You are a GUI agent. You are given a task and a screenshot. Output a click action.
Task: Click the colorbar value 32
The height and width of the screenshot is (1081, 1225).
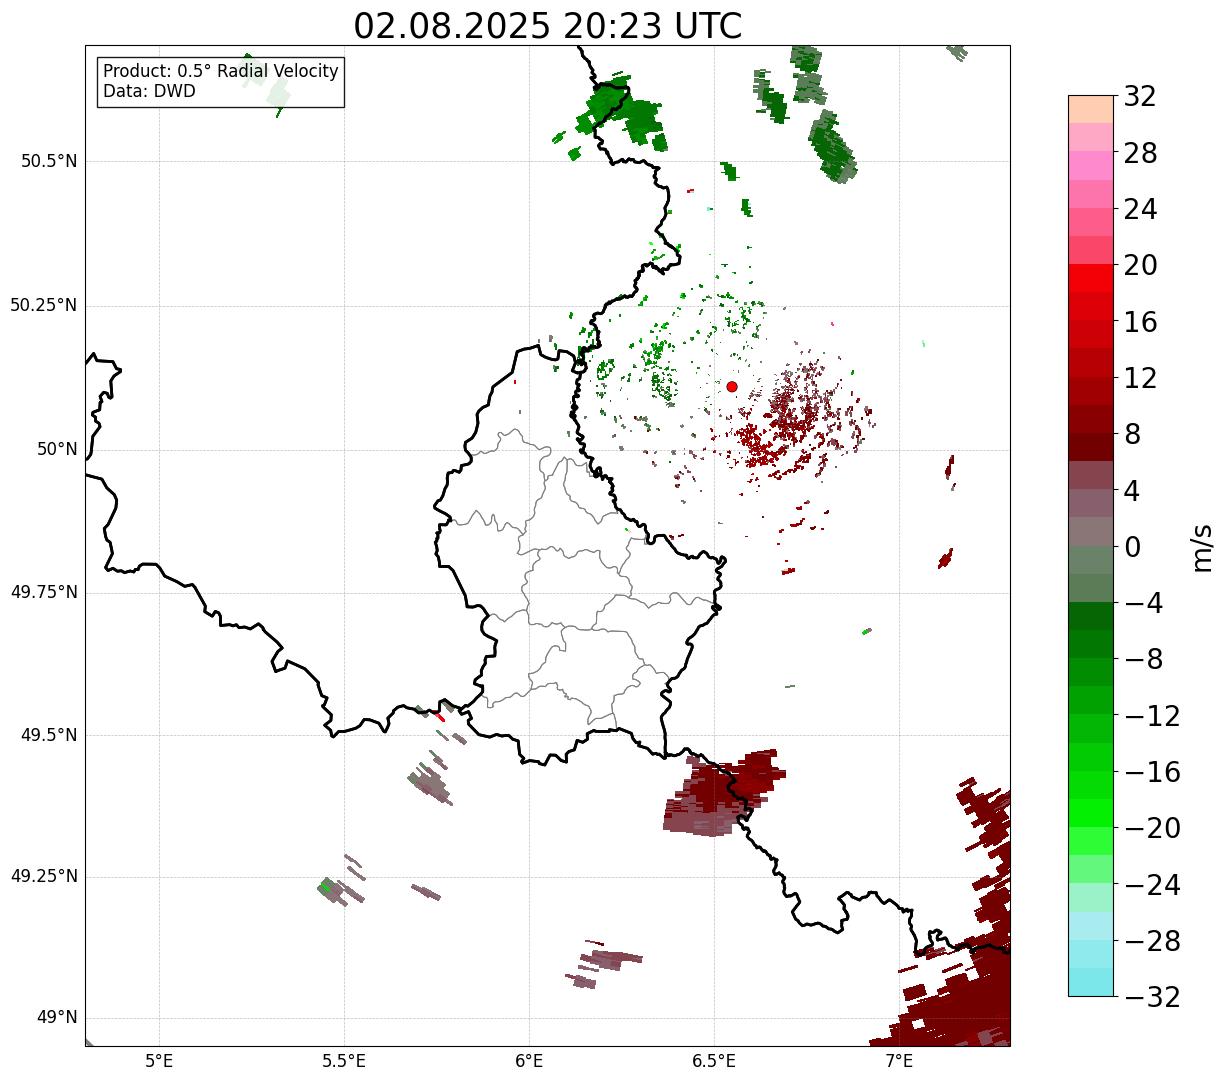coord(1140,96)
